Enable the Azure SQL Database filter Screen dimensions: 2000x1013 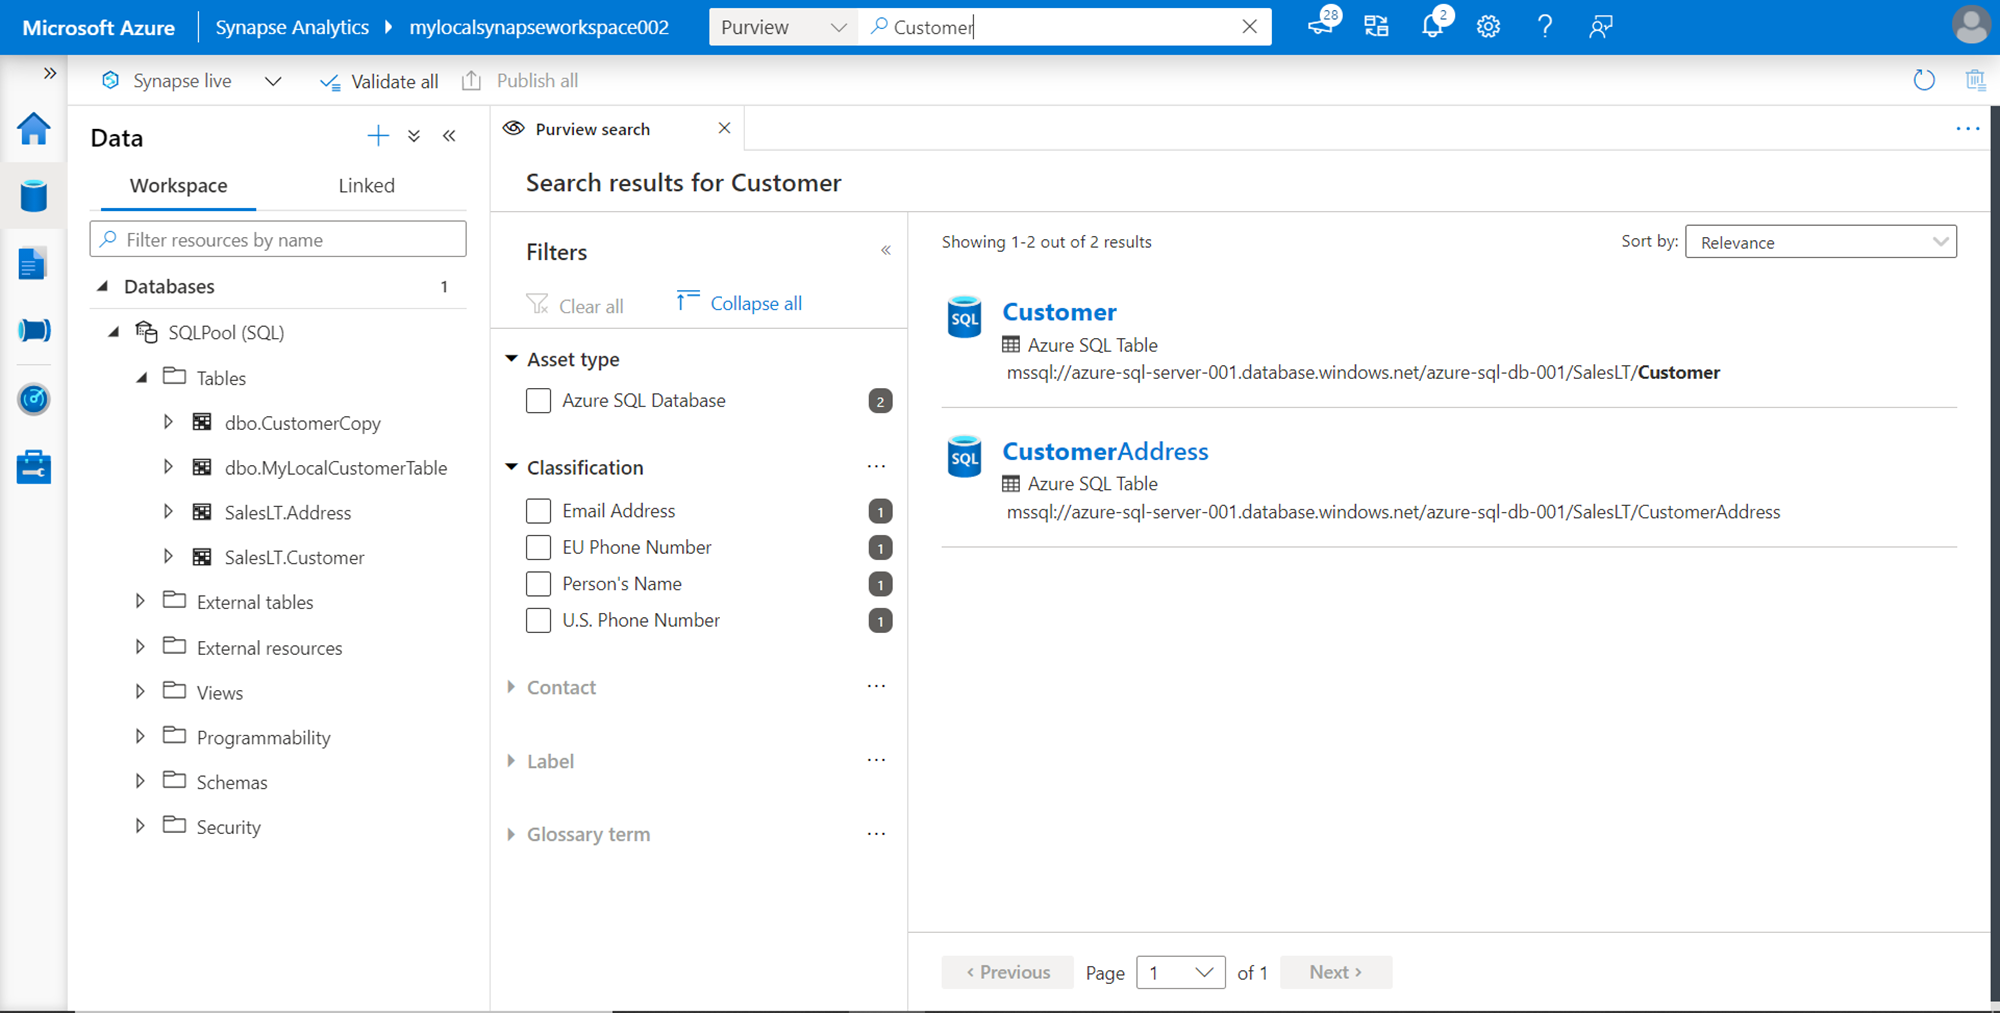click(x=539, y=401)
